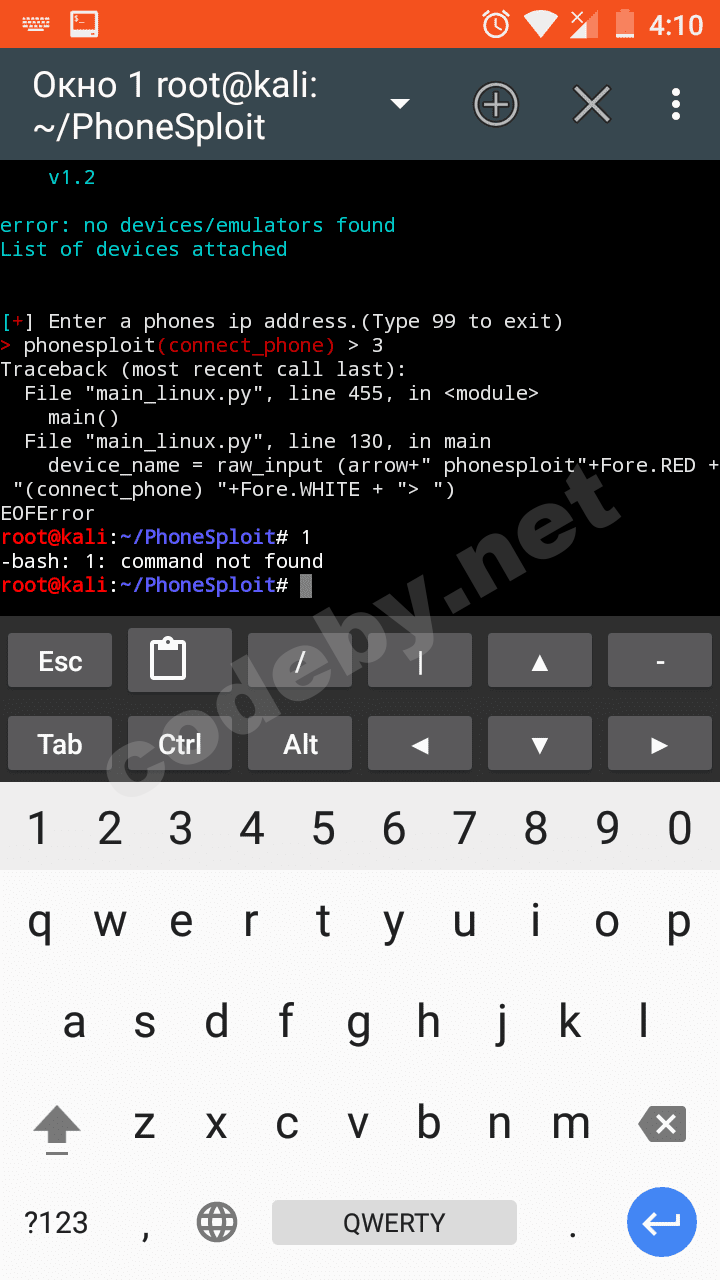Viewport: 720px width, 1280px height.
Task: Expand the window list dropdown arrow
Action: [400, 104]
